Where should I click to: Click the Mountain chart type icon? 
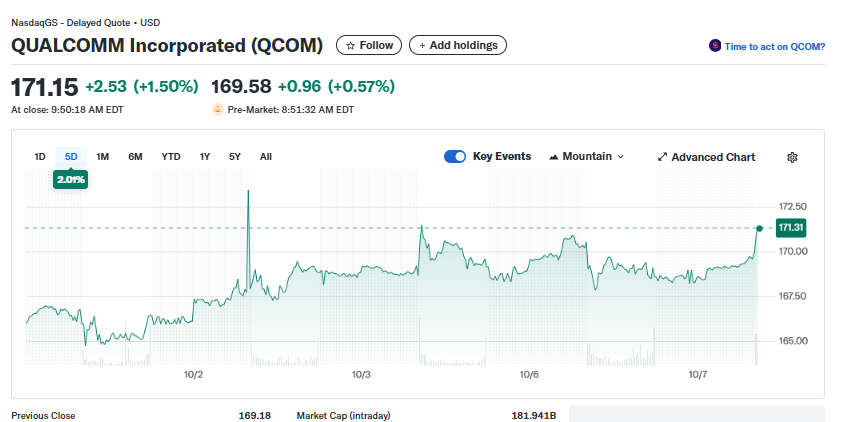[554, 157]
